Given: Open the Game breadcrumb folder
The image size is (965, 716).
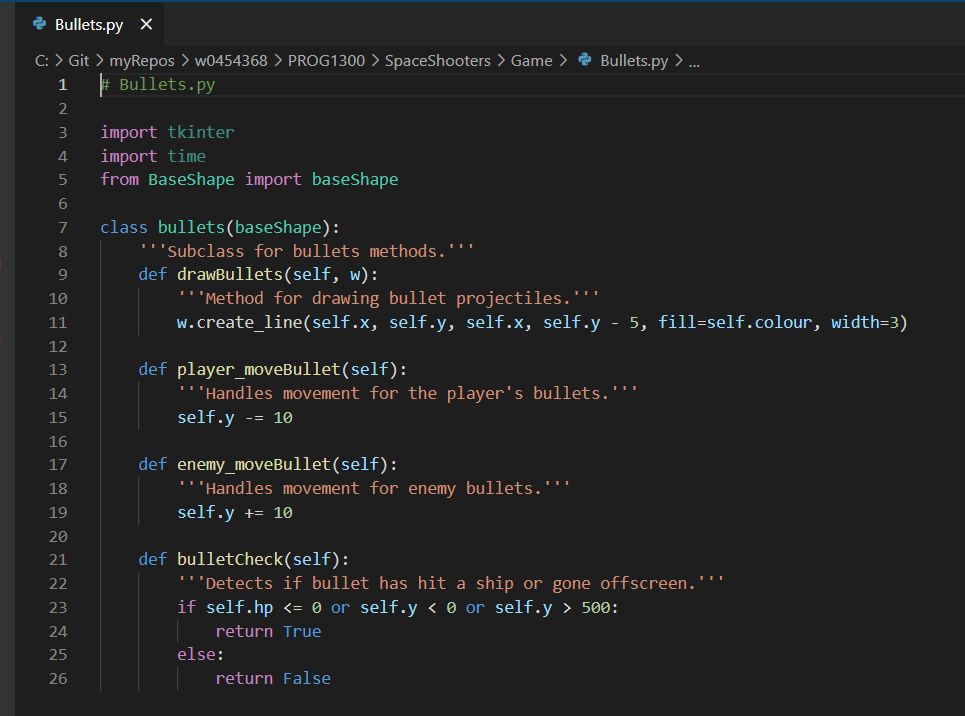Looking at the screenshot, I should pos(531,61).
